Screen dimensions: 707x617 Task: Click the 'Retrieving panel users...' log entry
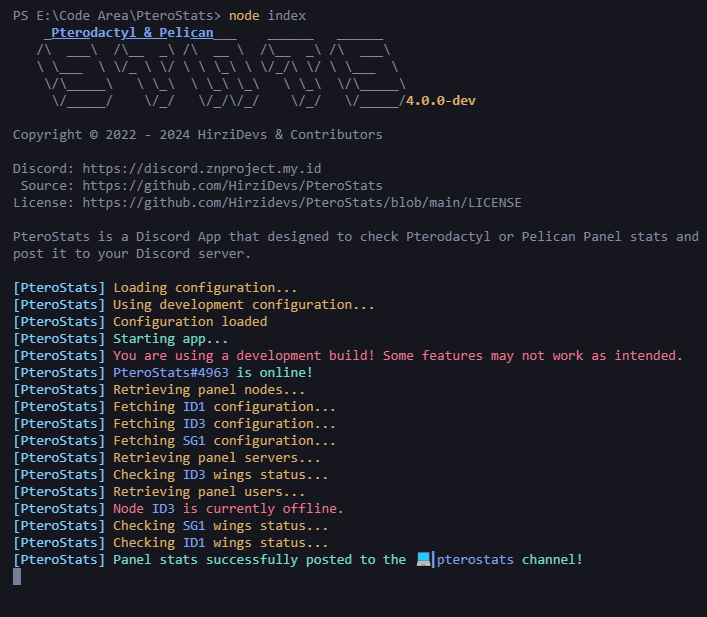click(x=209, y=491)
